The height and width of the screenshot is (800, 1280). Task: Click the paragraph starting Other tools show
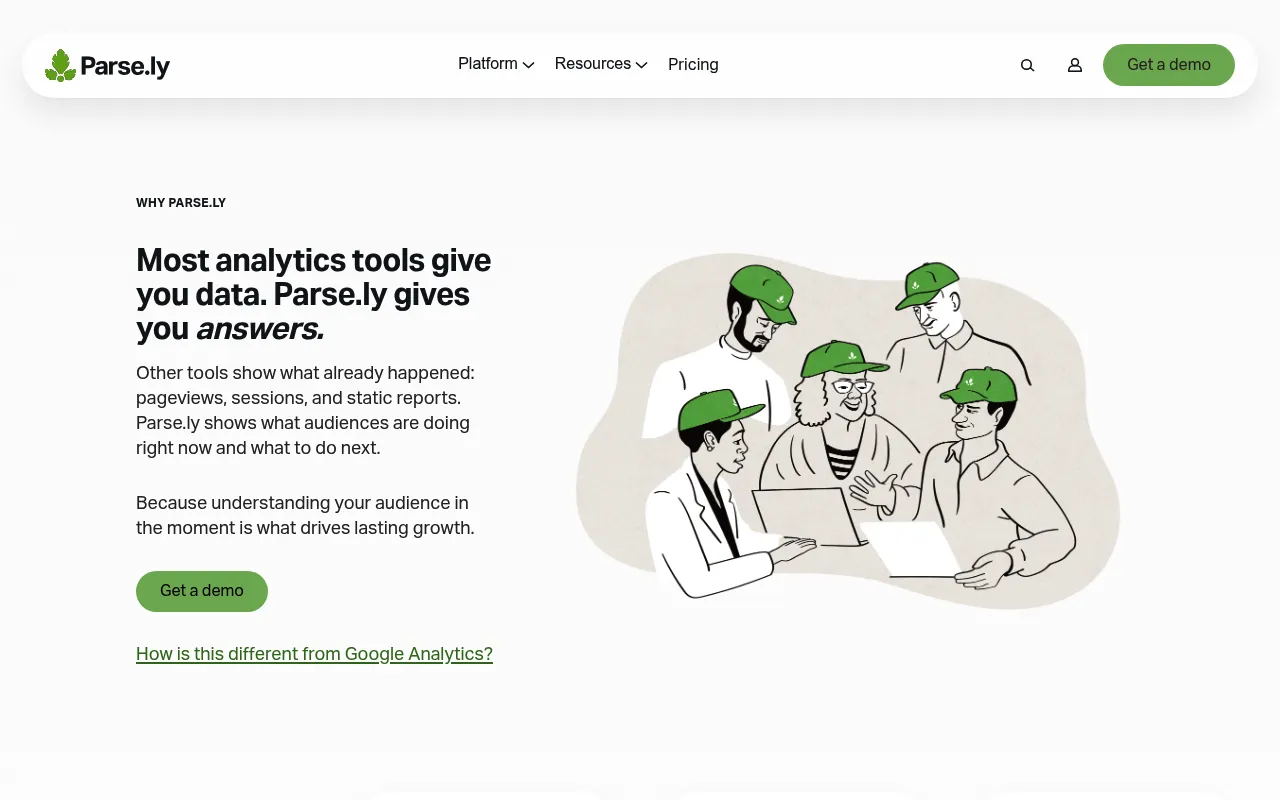[305, 410]
